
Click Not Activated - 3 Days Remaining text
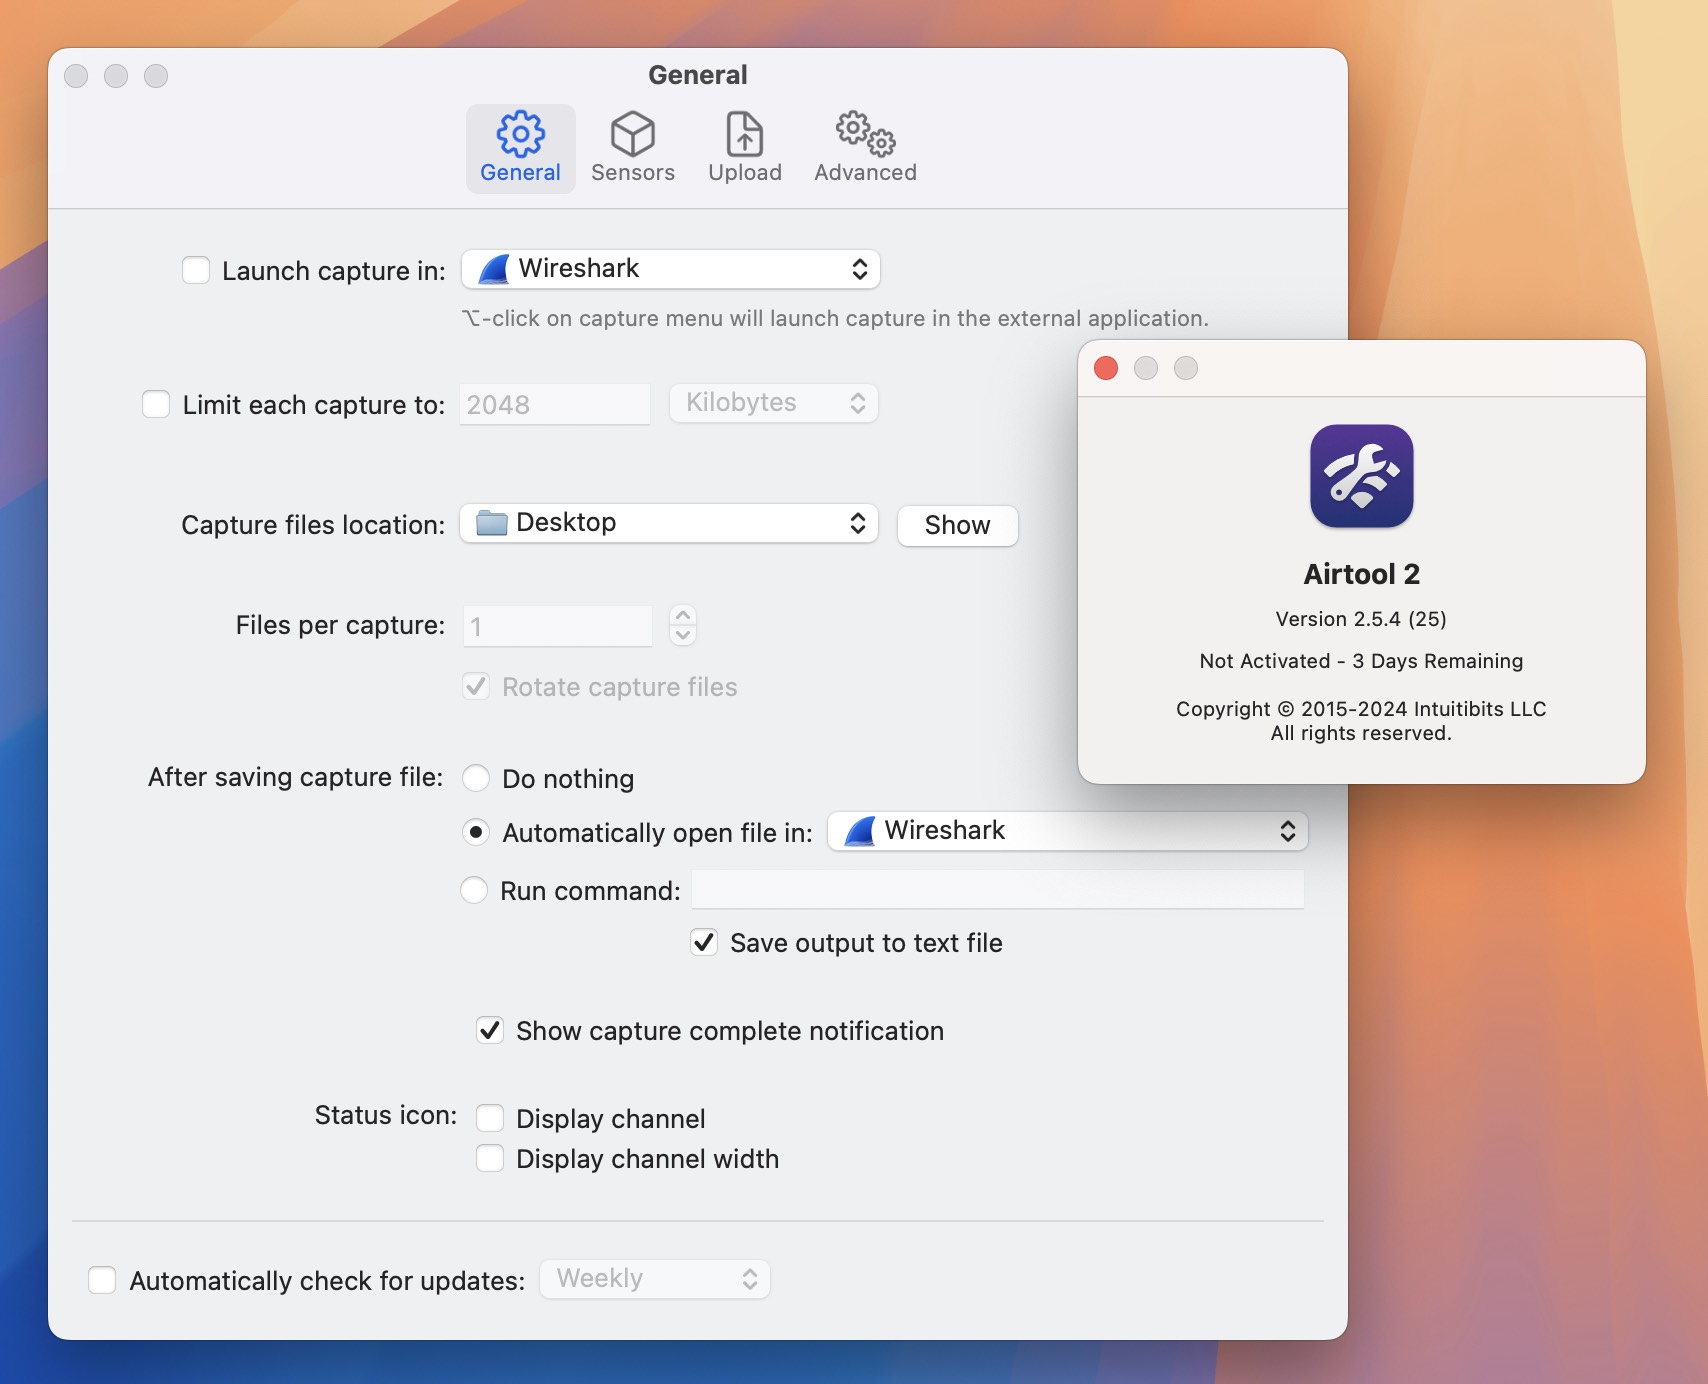click(x=1361, y=661)
